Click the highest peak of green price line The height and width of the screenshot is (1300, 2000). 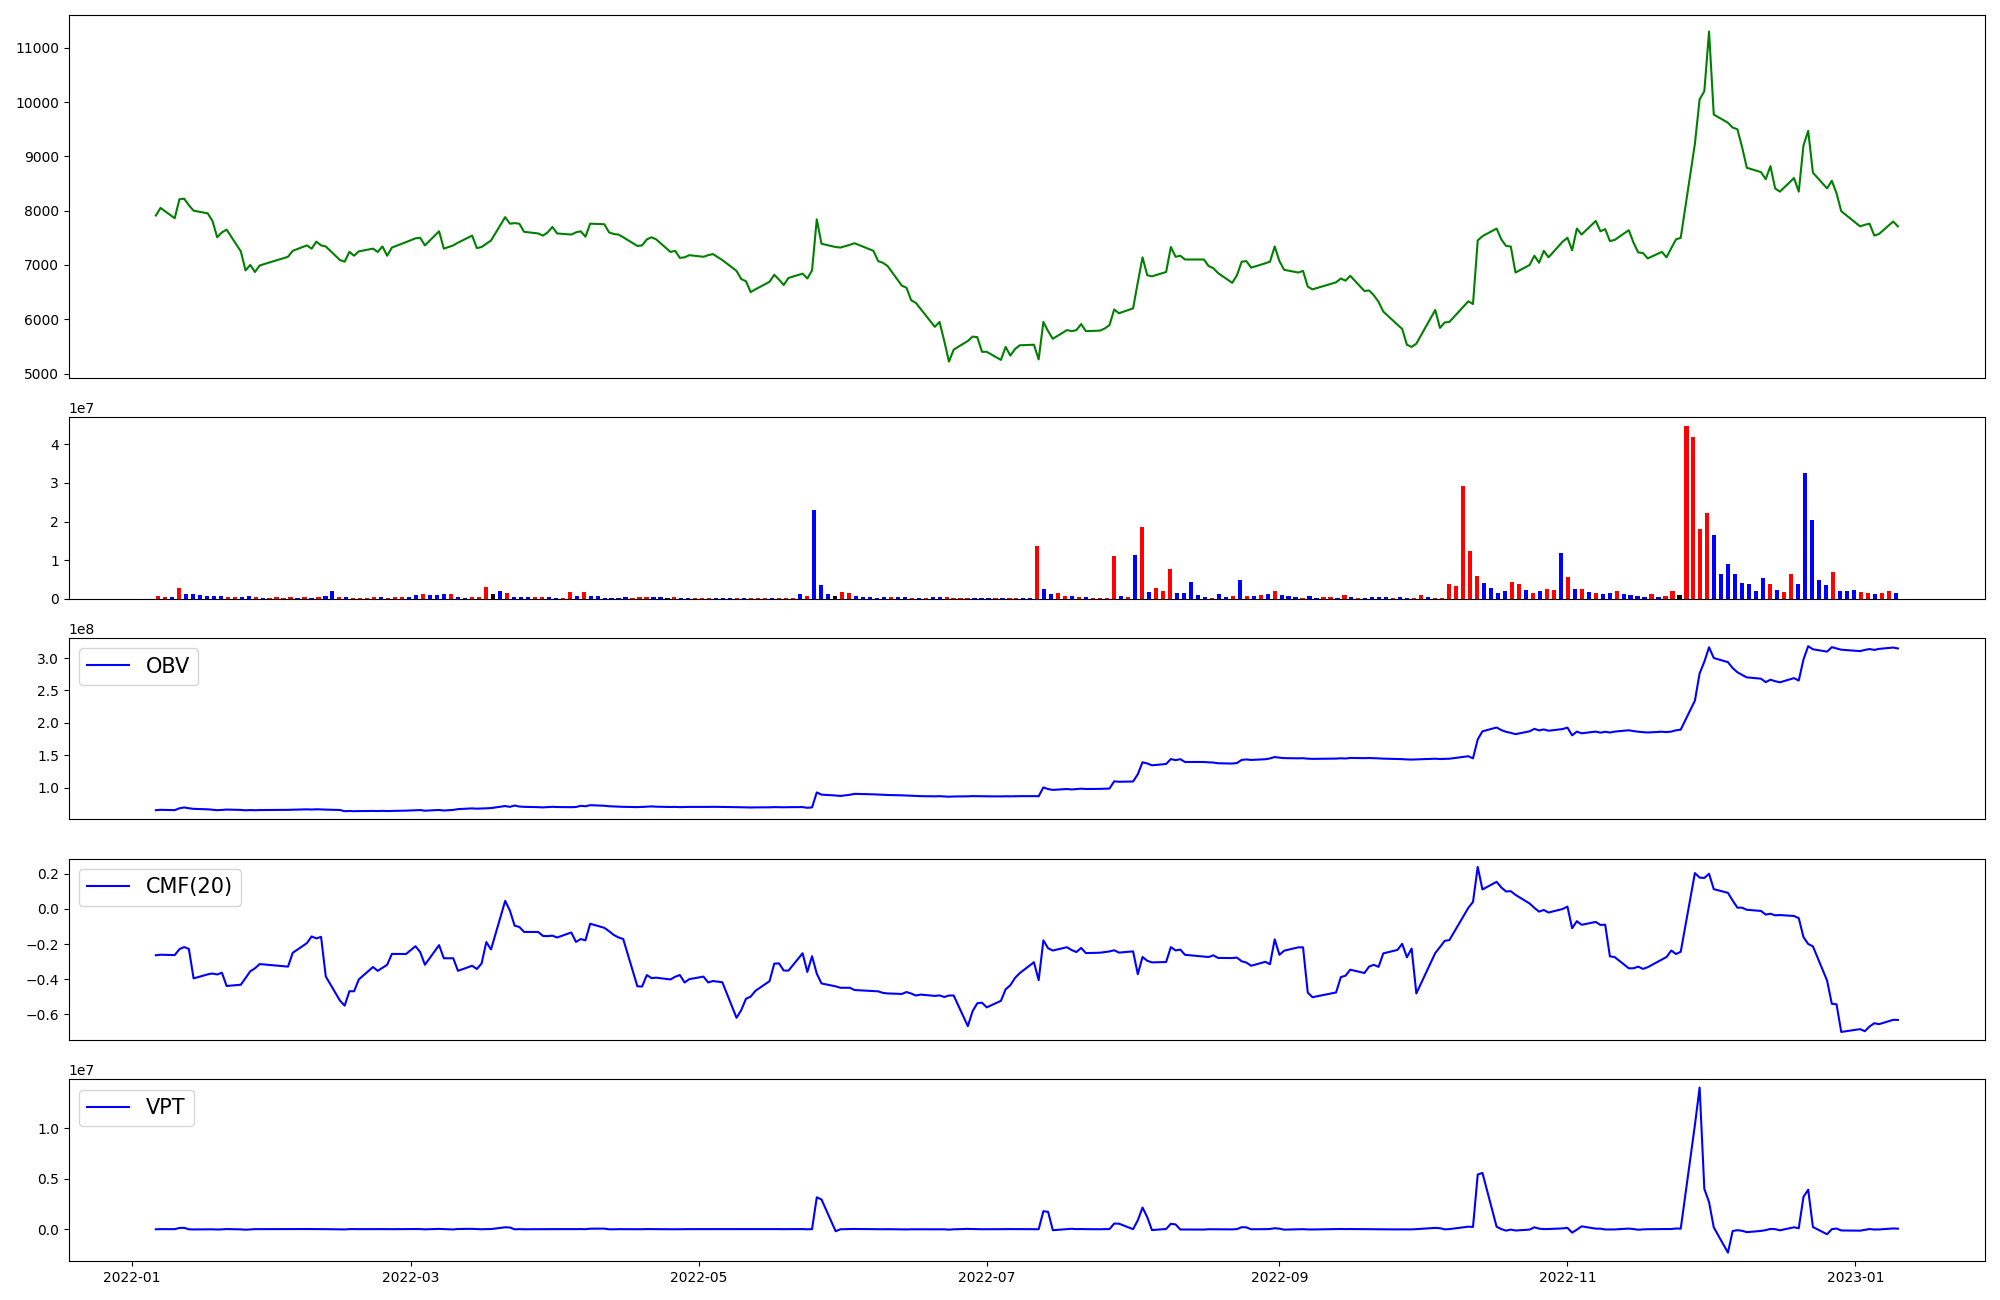1708,33
